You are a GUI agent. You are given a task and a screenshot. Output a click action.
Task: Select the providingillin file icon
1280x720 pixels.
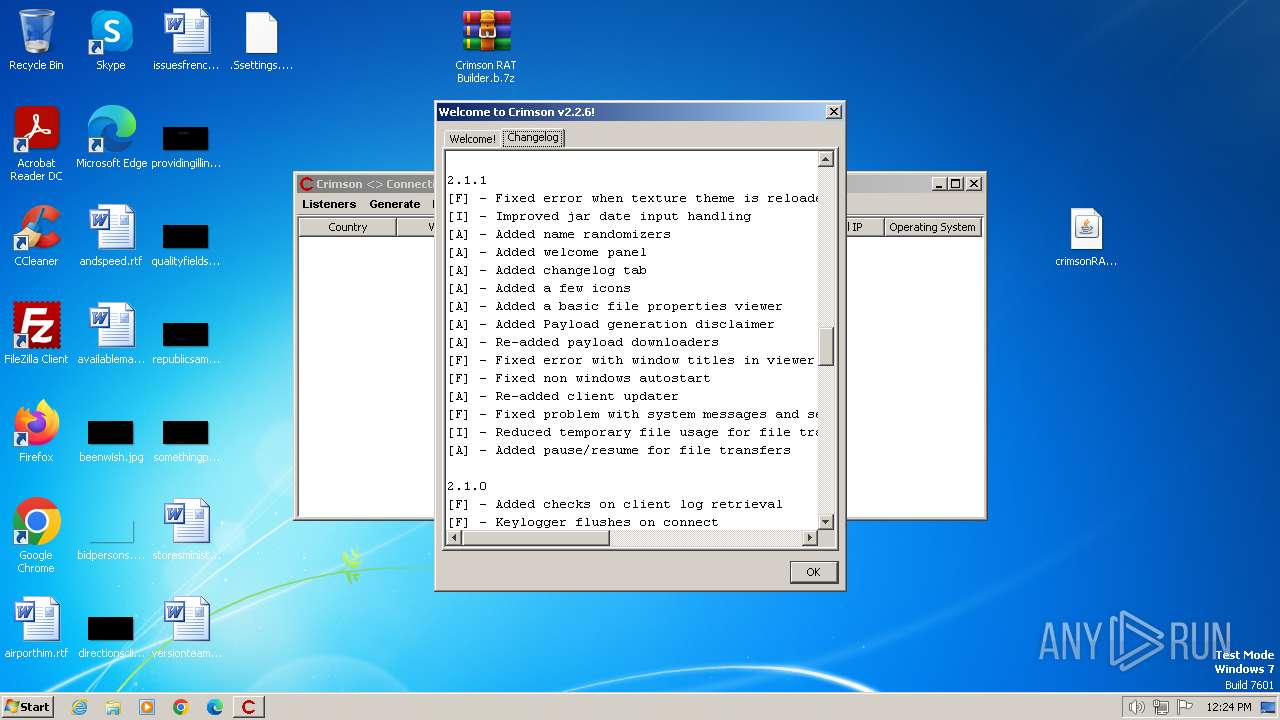tap(186, 146)
